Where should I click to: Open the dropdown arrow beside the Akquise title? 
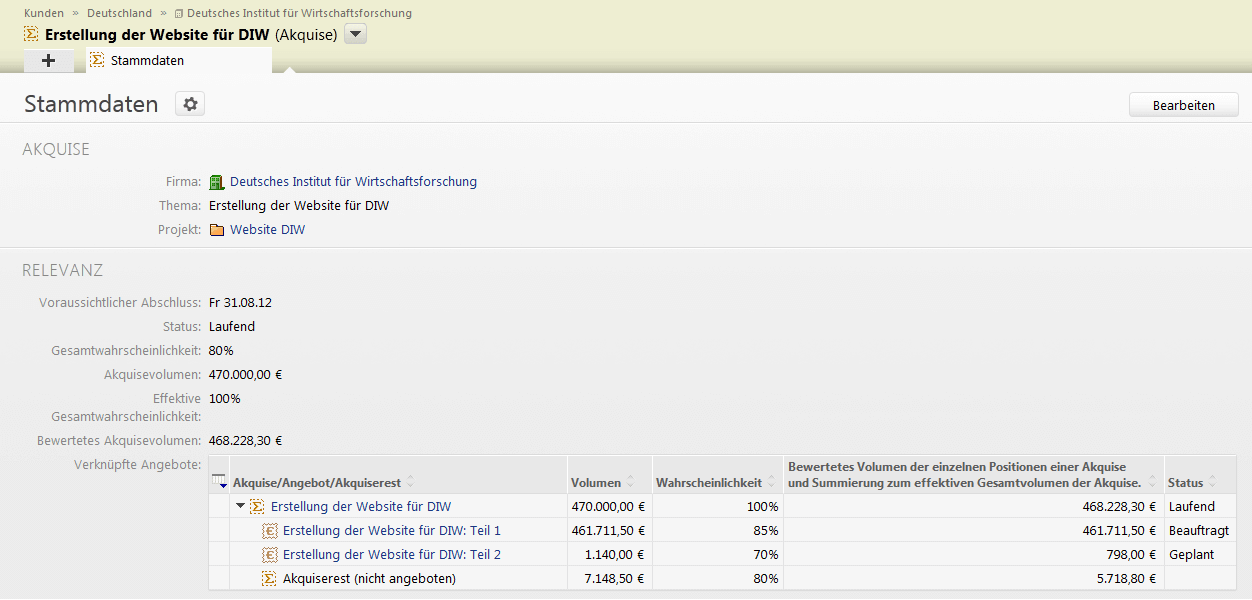[x=356, y=35]
